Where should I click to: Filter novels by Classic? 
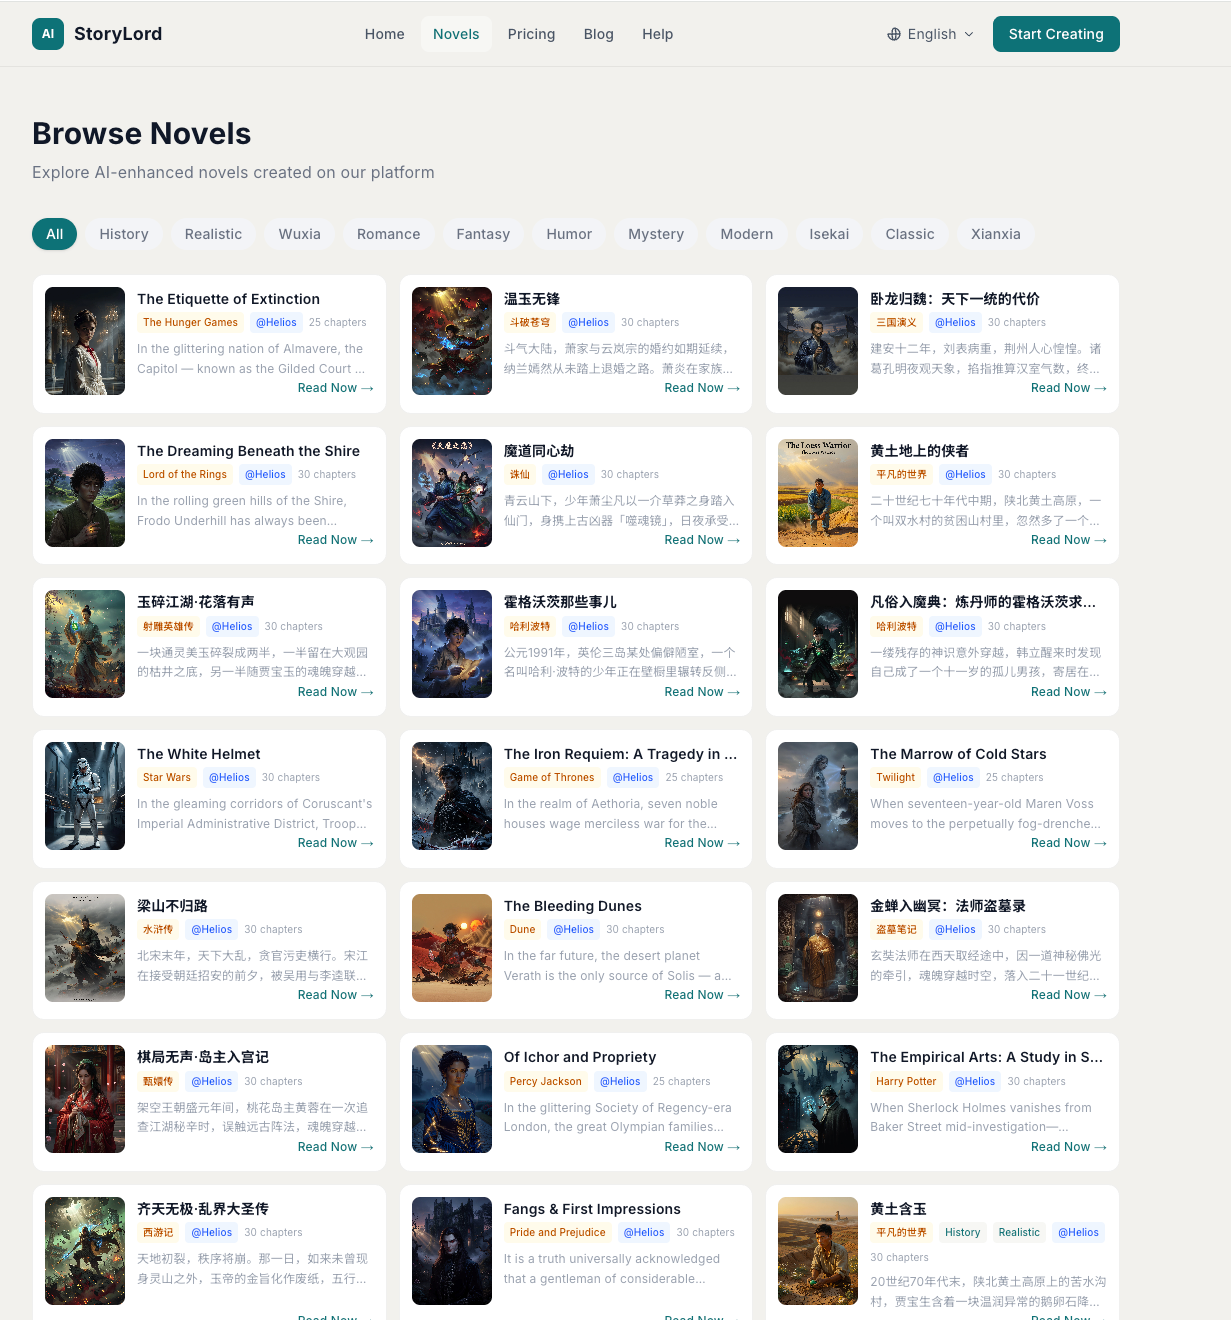tap(910, 234)
